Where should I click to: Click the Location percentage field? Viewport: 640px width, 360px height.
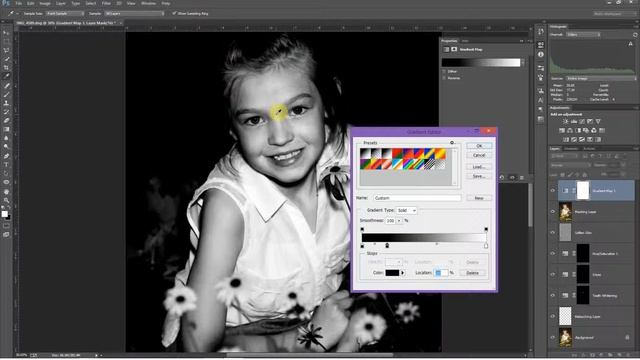click(441, 273)
